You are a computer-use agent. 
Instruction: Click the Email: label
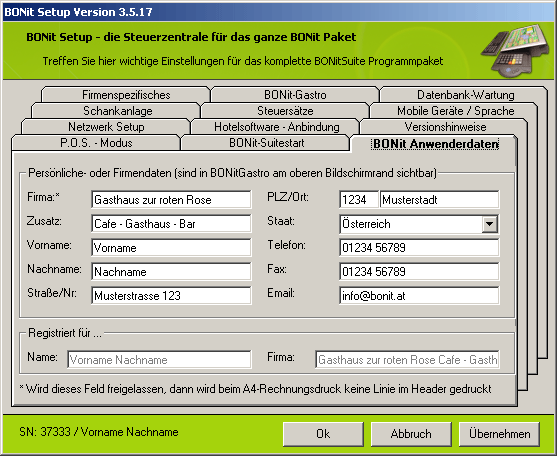tap(281, 293)
